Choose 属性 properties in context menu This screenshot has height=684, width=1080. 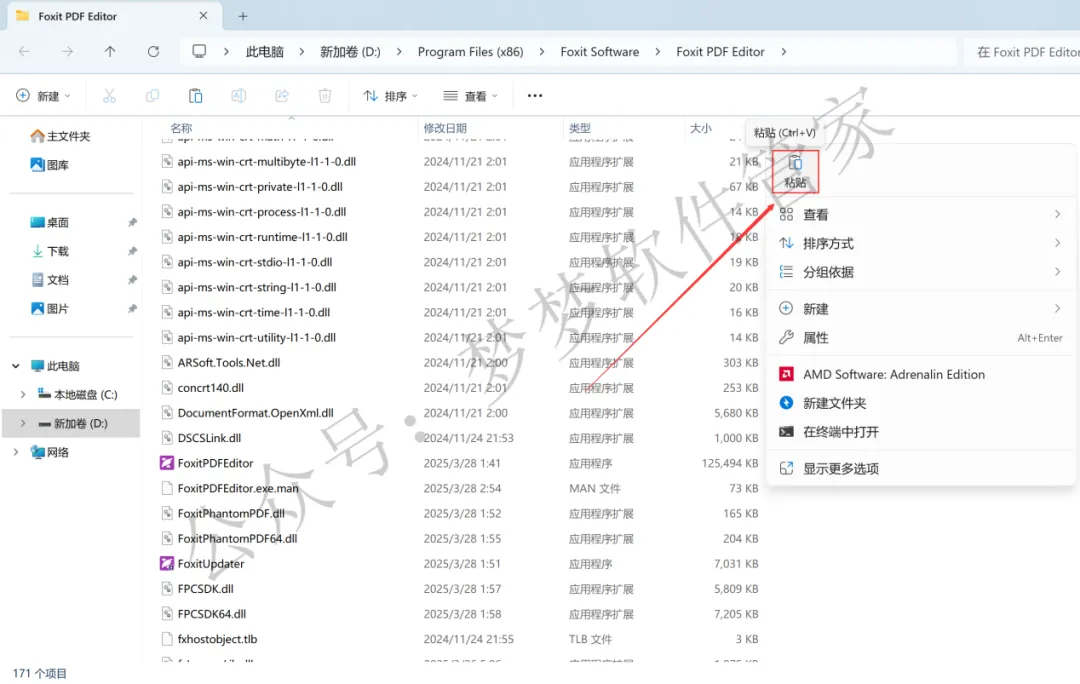[921, 338]
